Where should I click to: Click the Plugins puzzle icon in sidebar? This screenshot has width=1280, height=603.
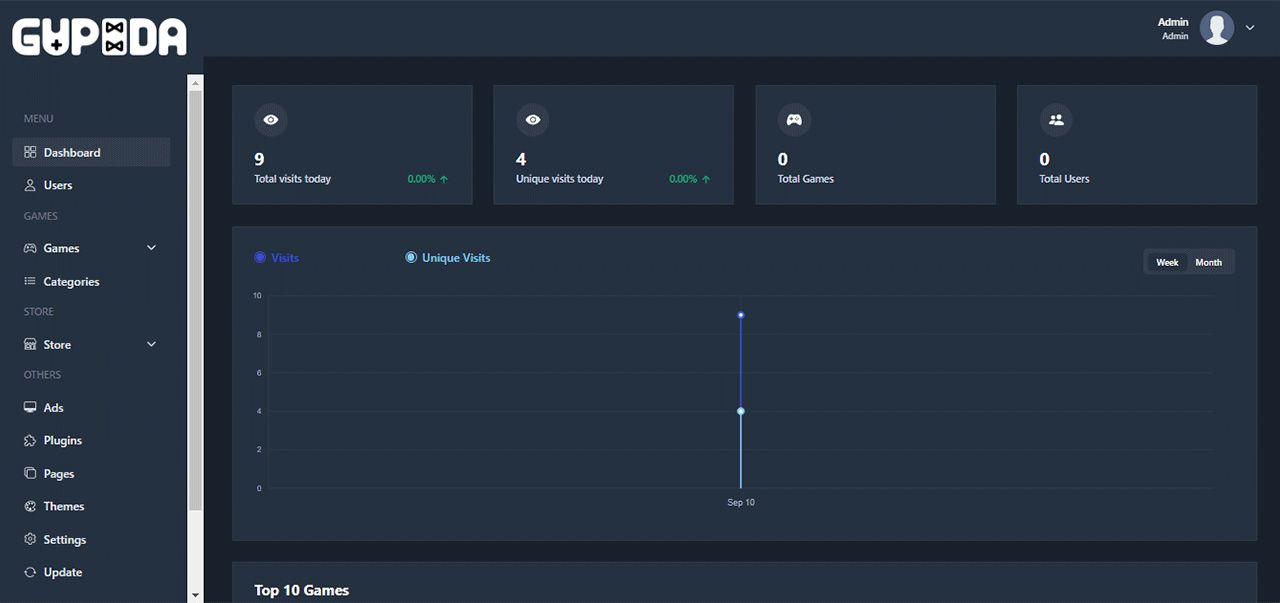coord(30,440)
